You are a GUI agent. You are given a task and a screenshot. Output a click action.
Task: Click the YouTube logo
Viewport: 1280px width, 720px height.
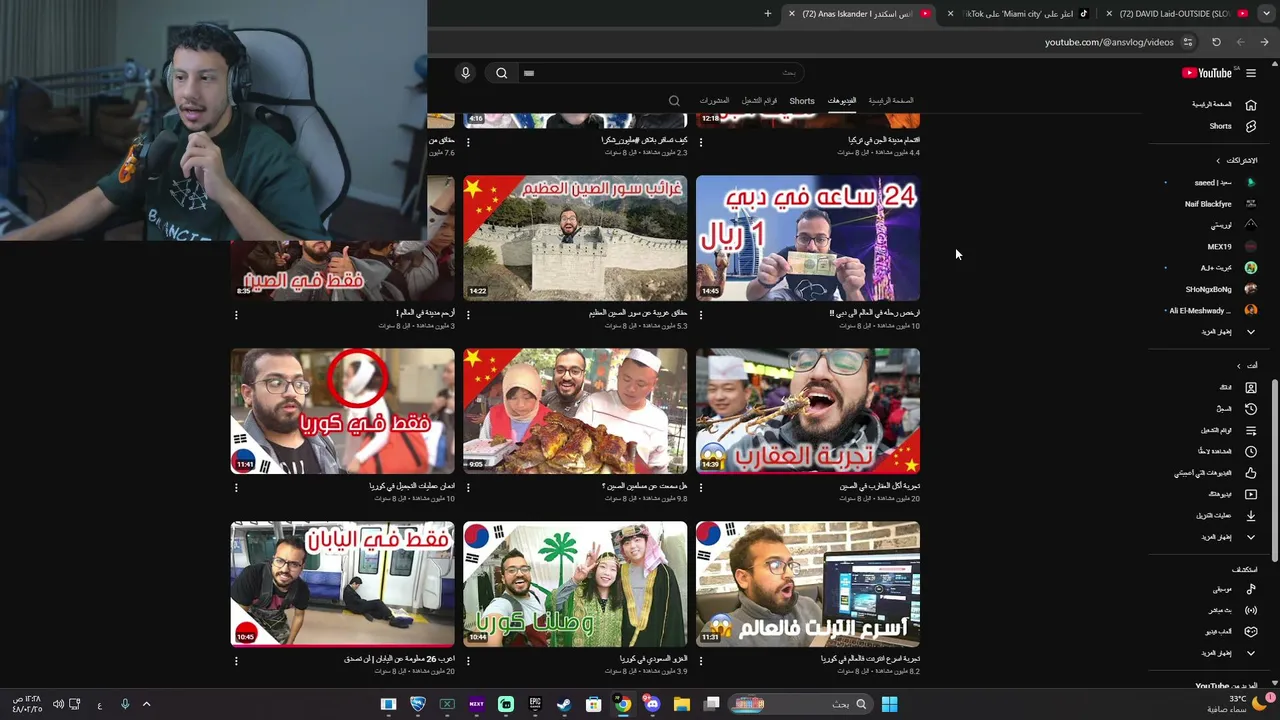pos(1207,73)
